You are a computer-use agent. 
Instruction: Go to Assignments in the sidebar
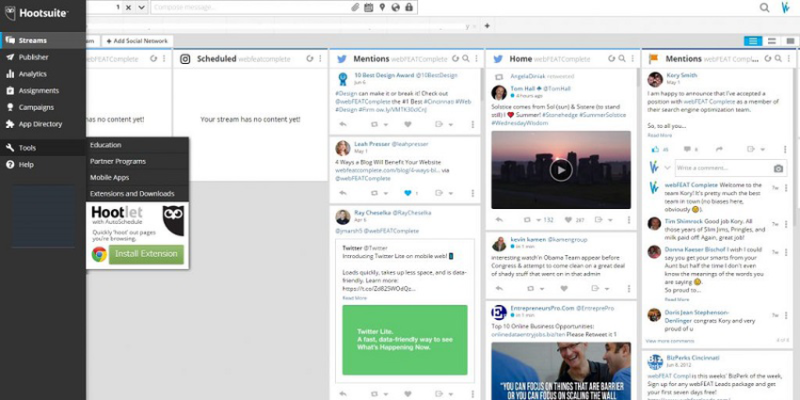[x=37, y=90]
